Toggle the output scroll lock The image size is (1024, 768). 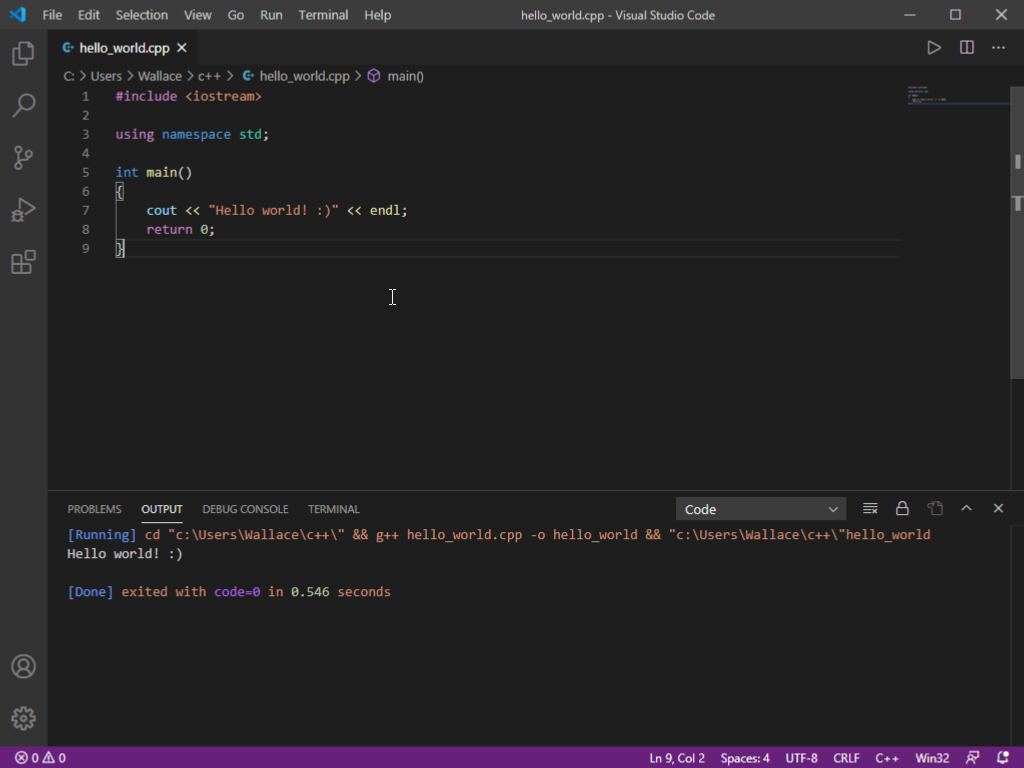[902, 508]
